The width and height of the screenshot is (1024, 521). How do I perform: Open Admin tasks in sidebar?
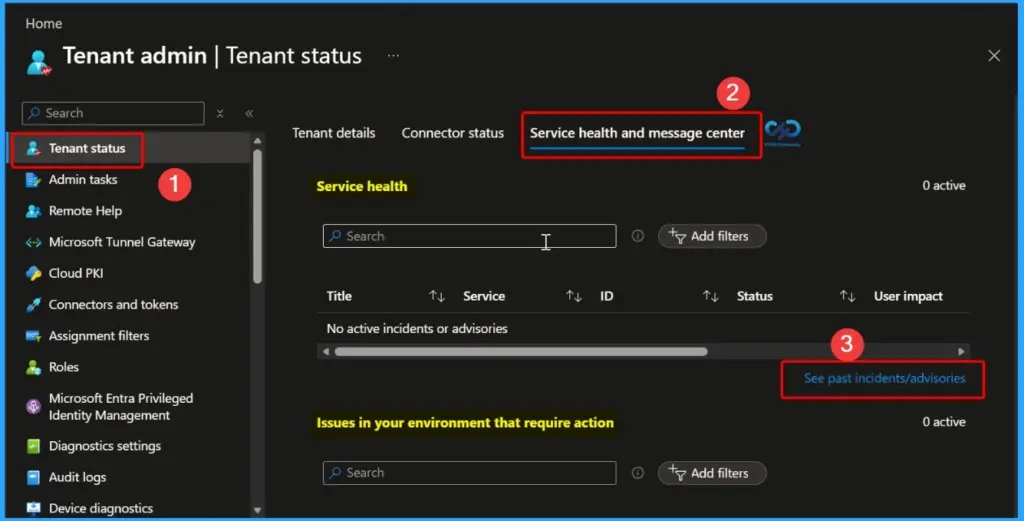pyautogui.click(x=83, y=180)
